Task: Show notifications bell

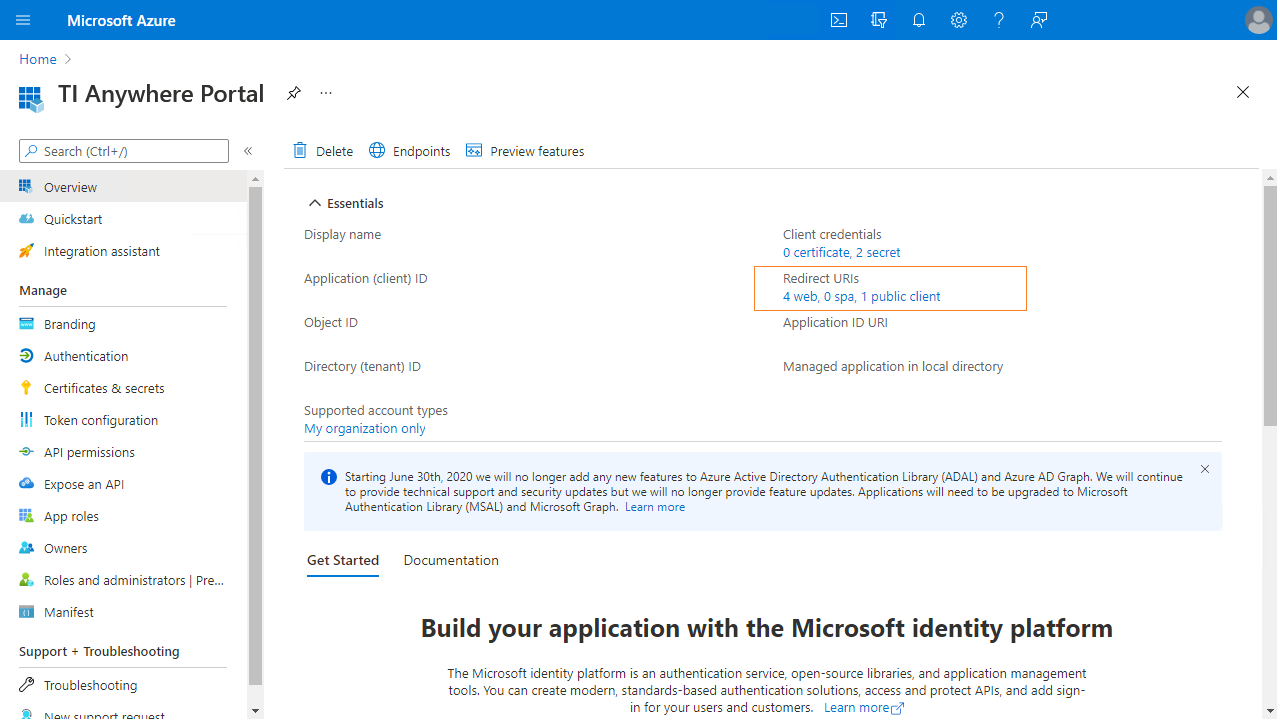Action: coord(919,20)
